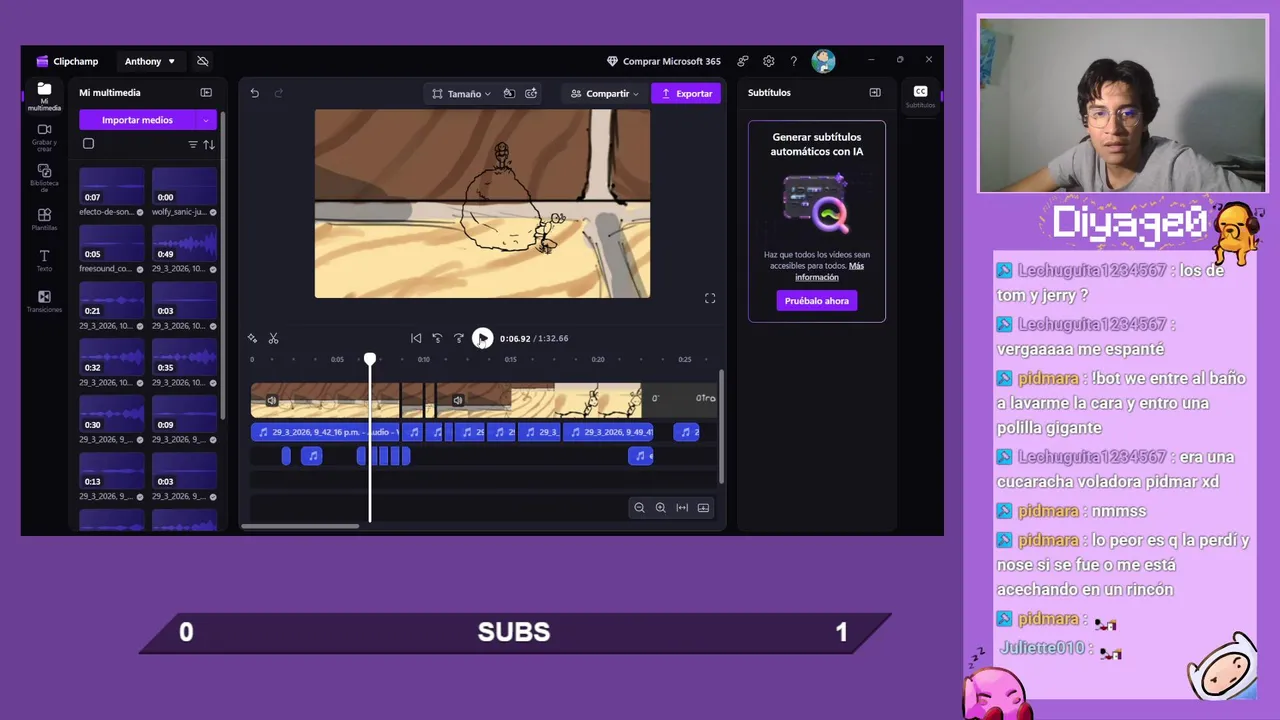Click the cloud sync off icon
This screenshot has width=1280, height=720.
[x=203, y=61]
